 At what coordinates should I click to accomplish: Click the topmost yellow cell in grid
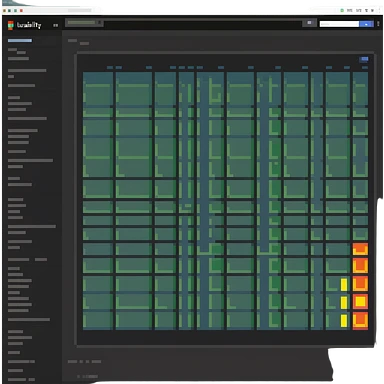tap(344, 285)
